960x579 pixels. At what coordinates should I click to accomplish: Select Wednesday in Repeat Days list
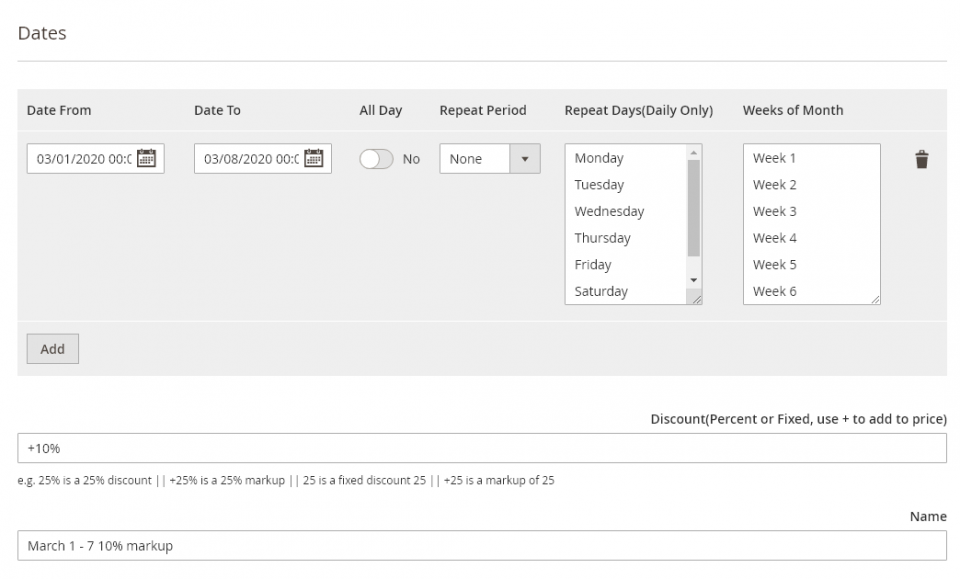[x=610, y=211]
